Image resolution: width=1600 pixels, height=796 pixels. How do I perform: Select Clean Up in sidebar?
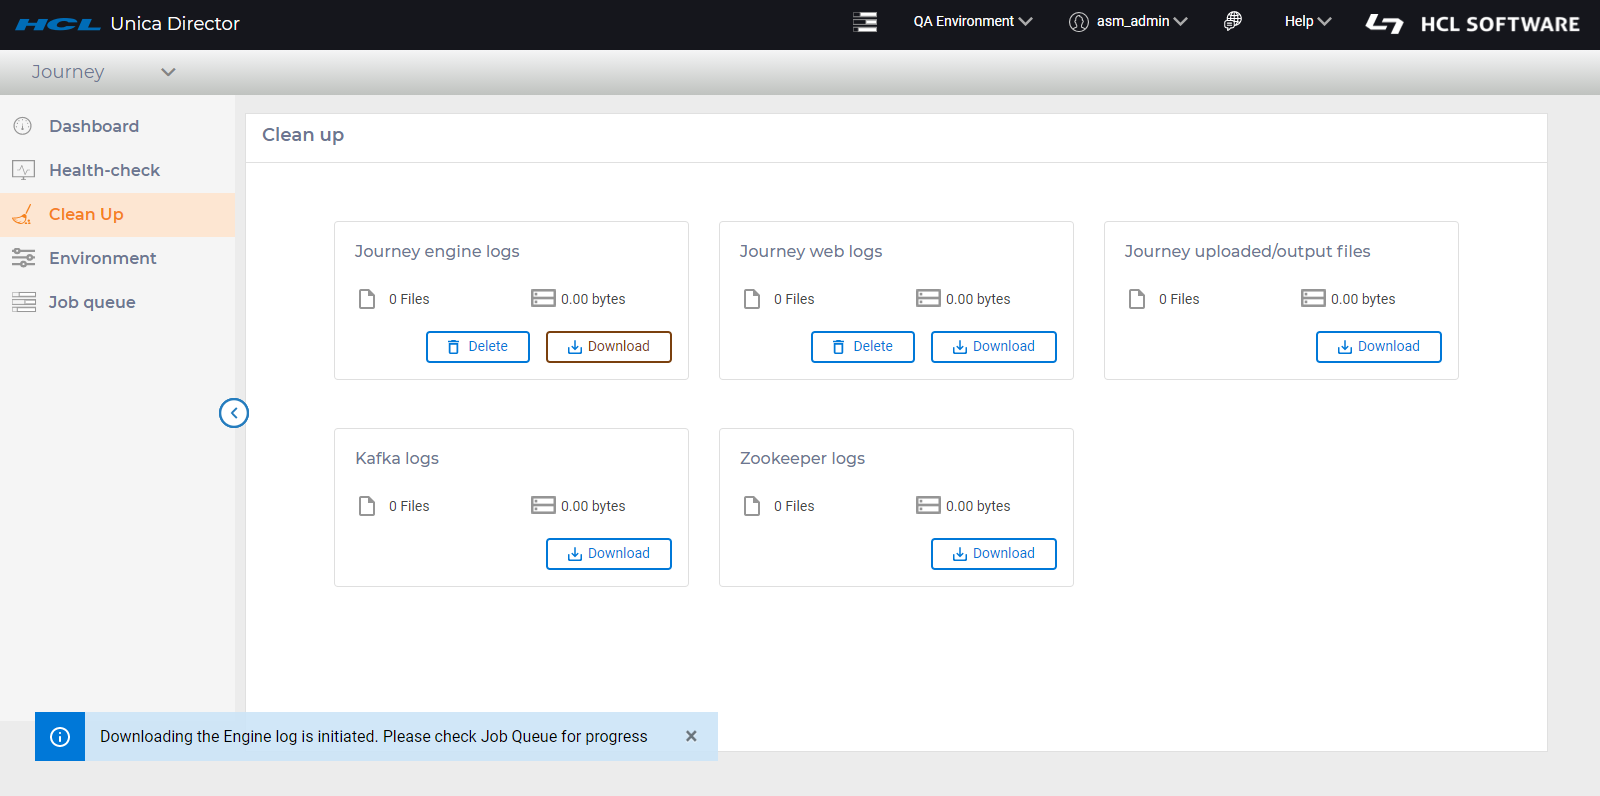(86, 214)
